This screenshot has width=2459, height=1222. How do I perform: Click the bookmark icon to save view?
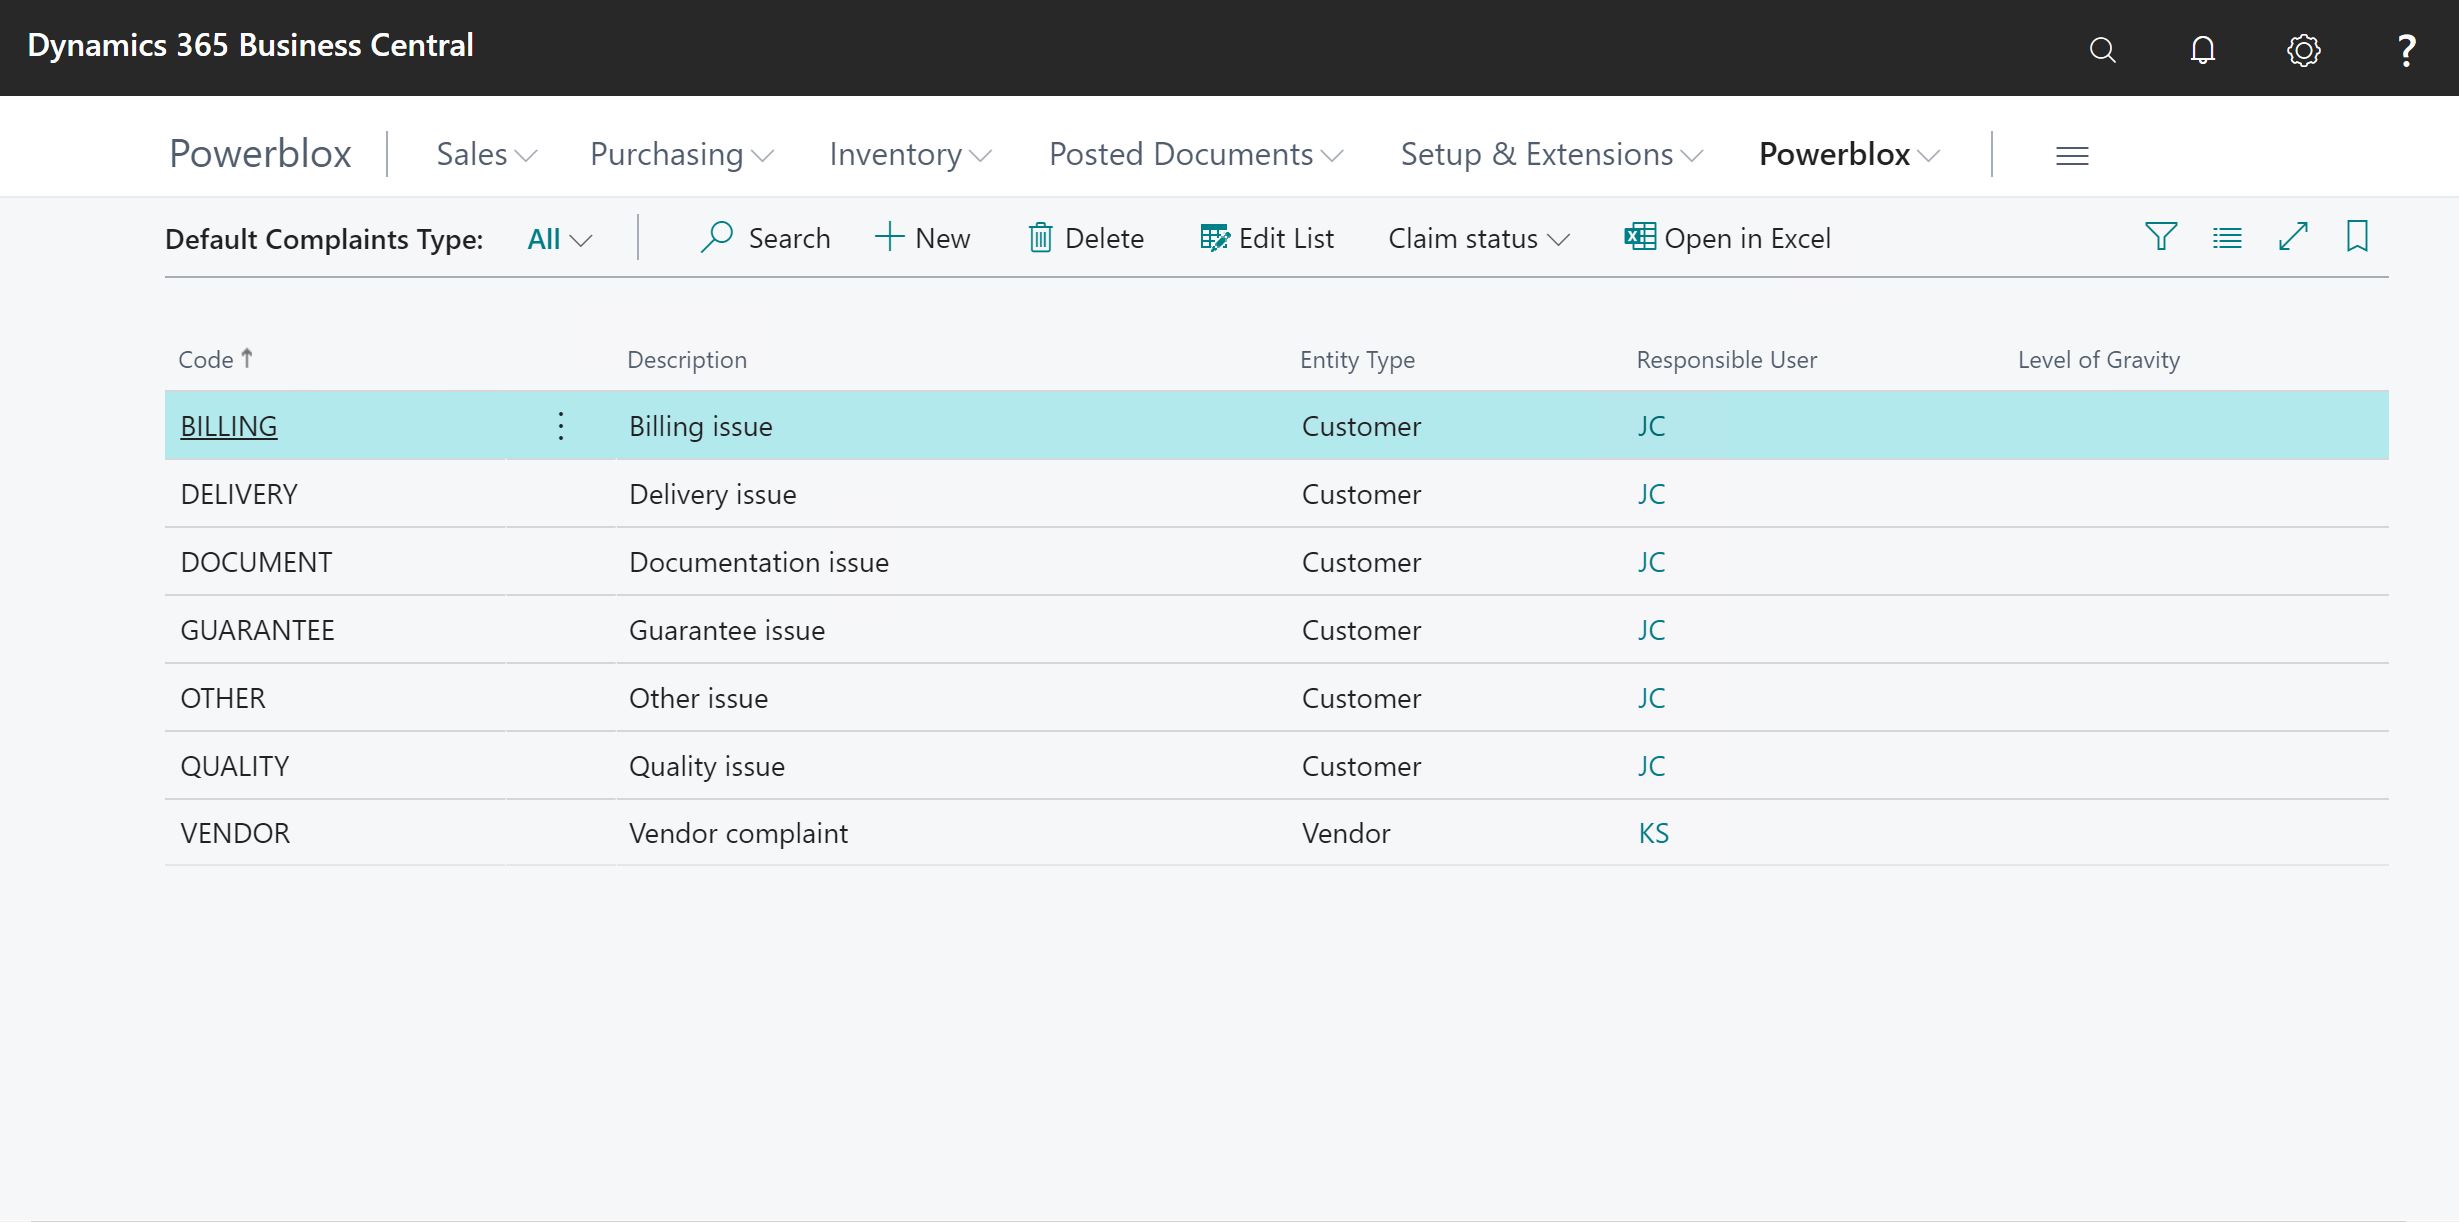pyautogui.click(x=2359, y=237)
